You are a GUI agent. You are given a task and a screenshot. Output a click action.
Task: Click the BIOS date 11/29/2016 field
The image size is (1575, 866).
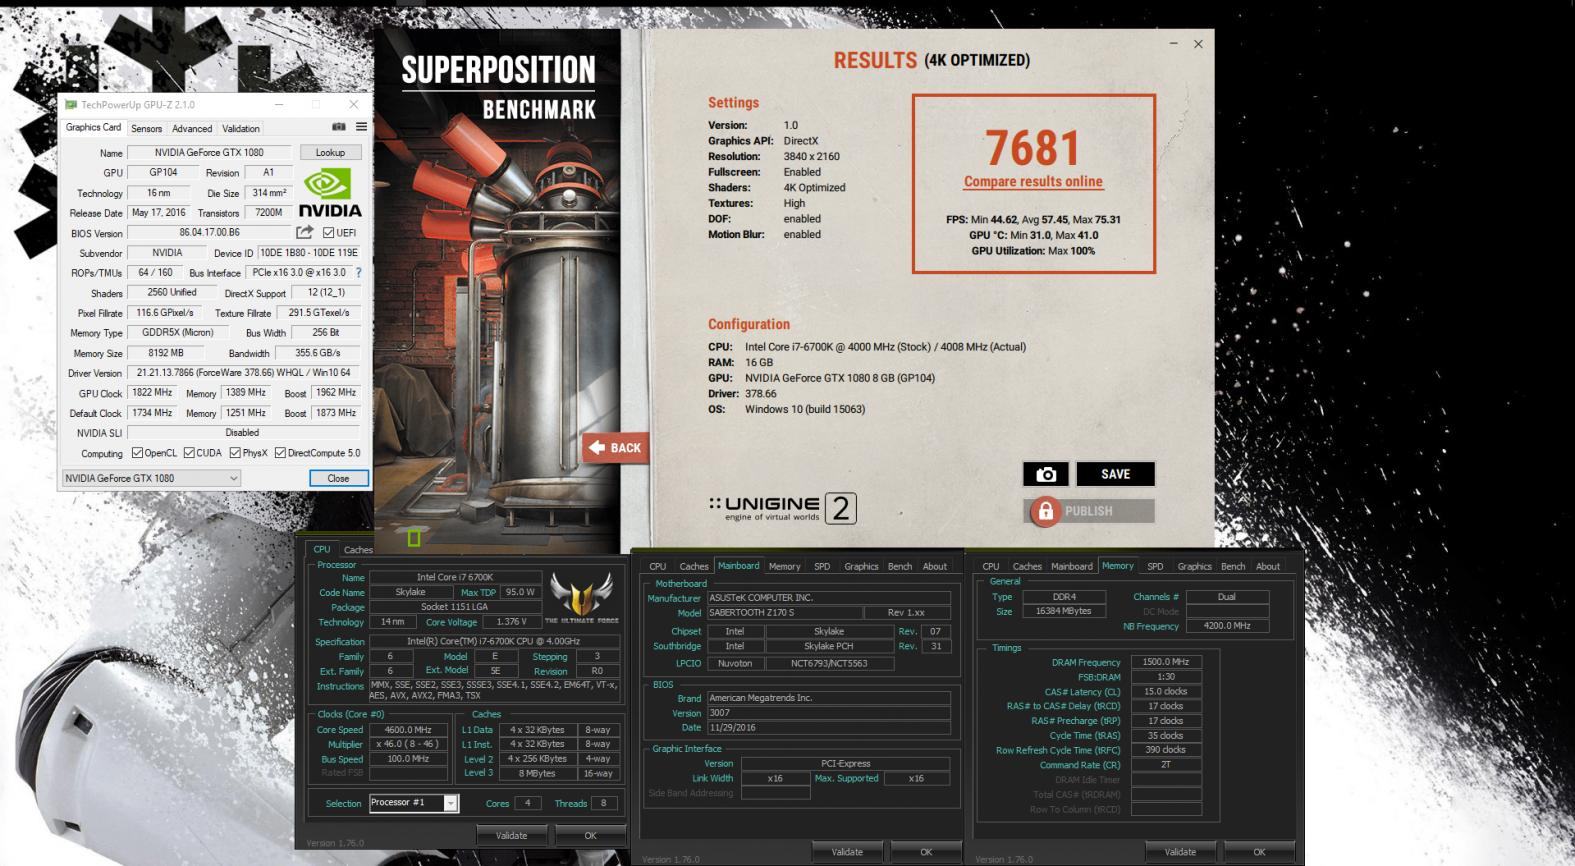[x=828, y=728]
